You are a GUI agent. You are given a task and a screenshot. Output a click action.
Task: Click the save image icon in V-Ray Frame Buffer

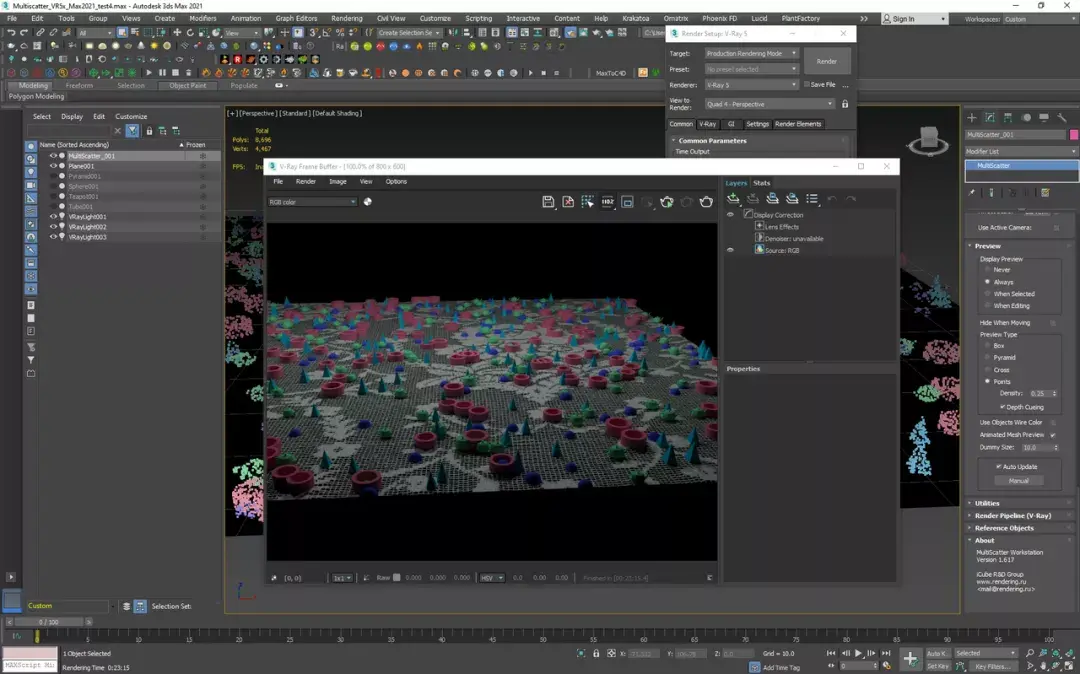tap(548, 202)
